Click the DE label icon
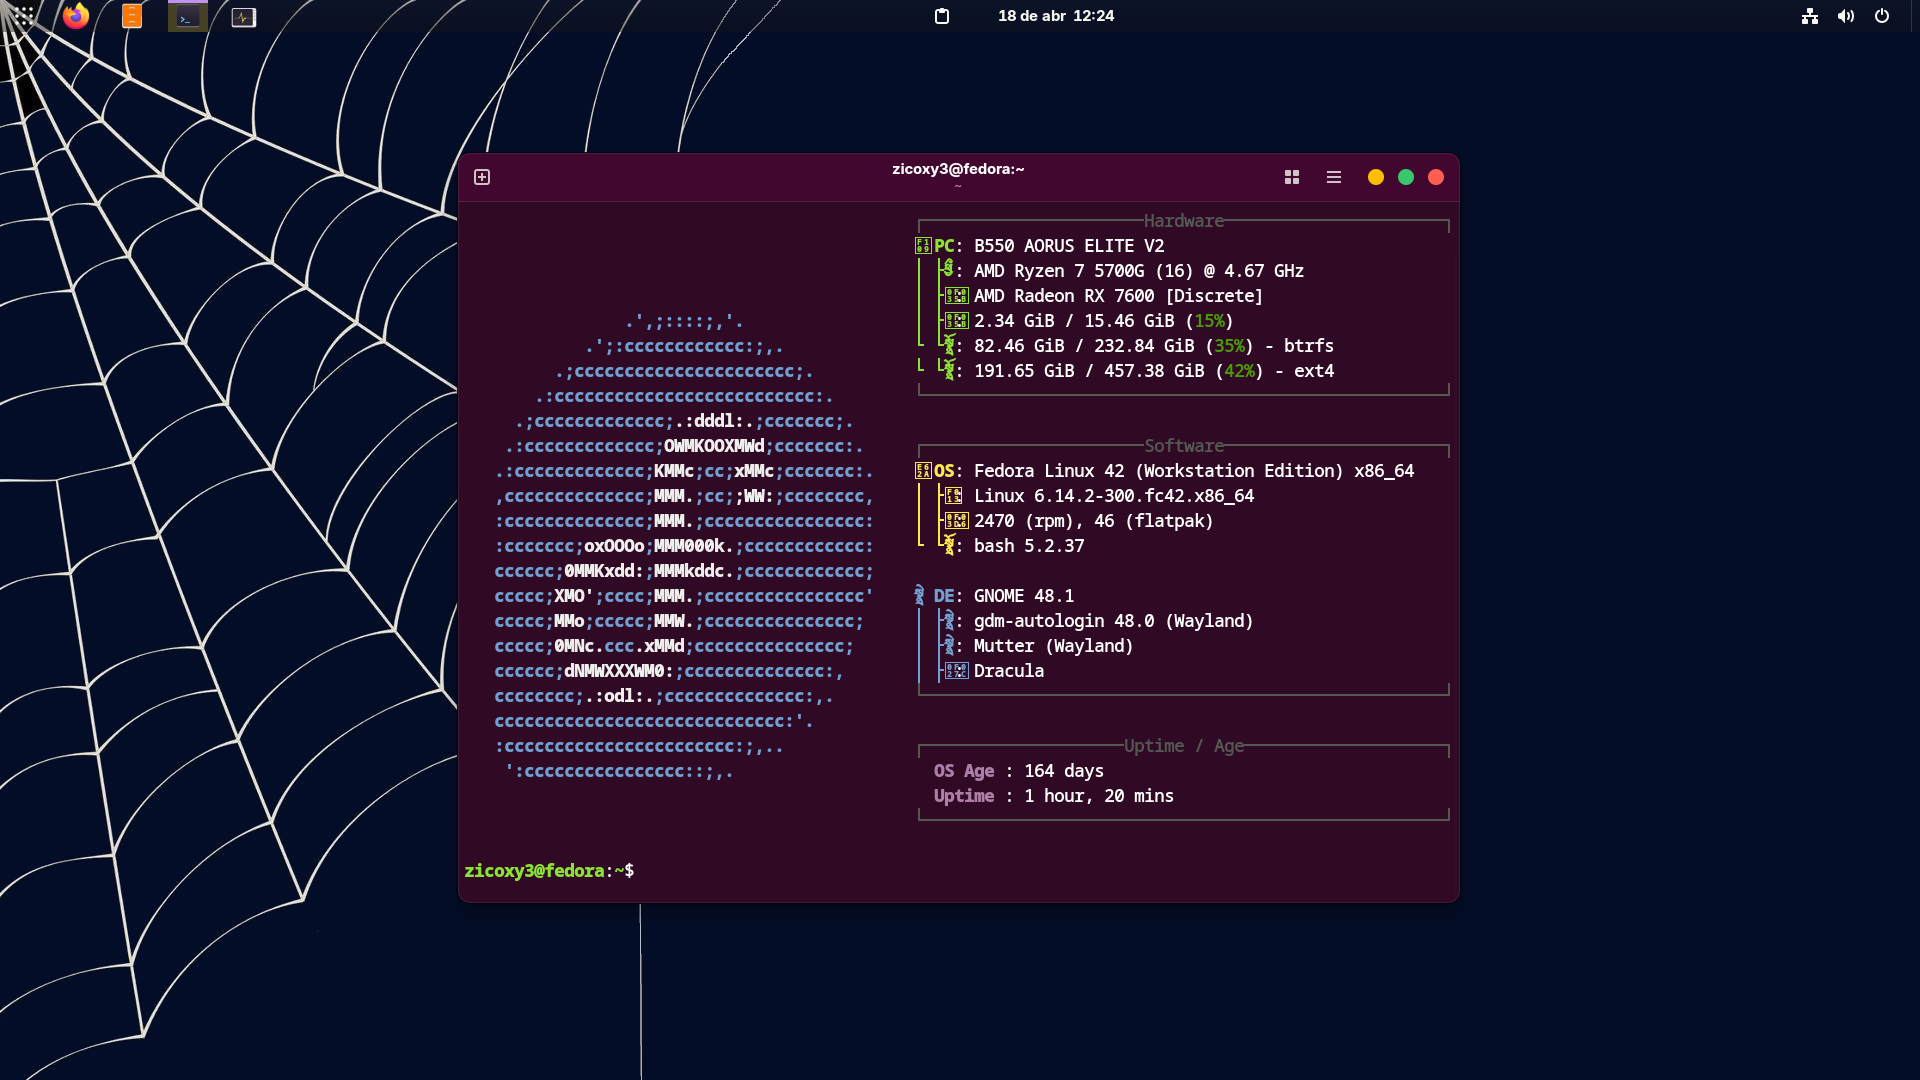Screen dimensions: 1920x1080 point(920,596)
